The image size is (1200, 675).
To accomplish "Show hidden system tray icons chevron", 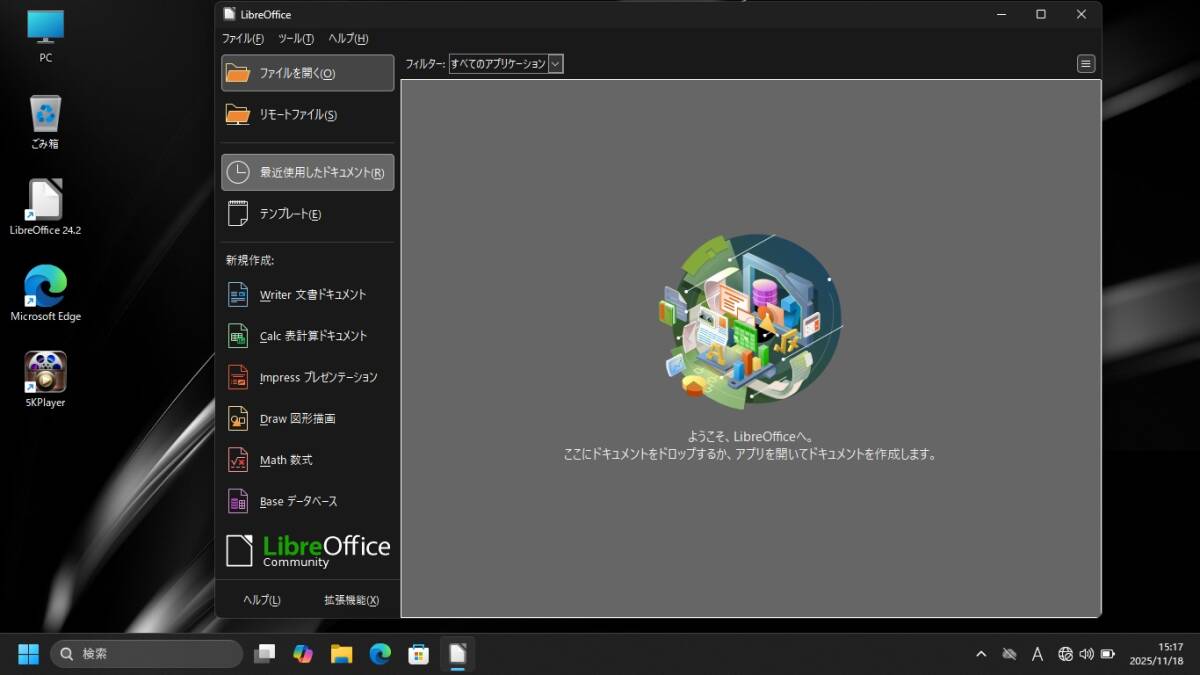I will [981, 654].
